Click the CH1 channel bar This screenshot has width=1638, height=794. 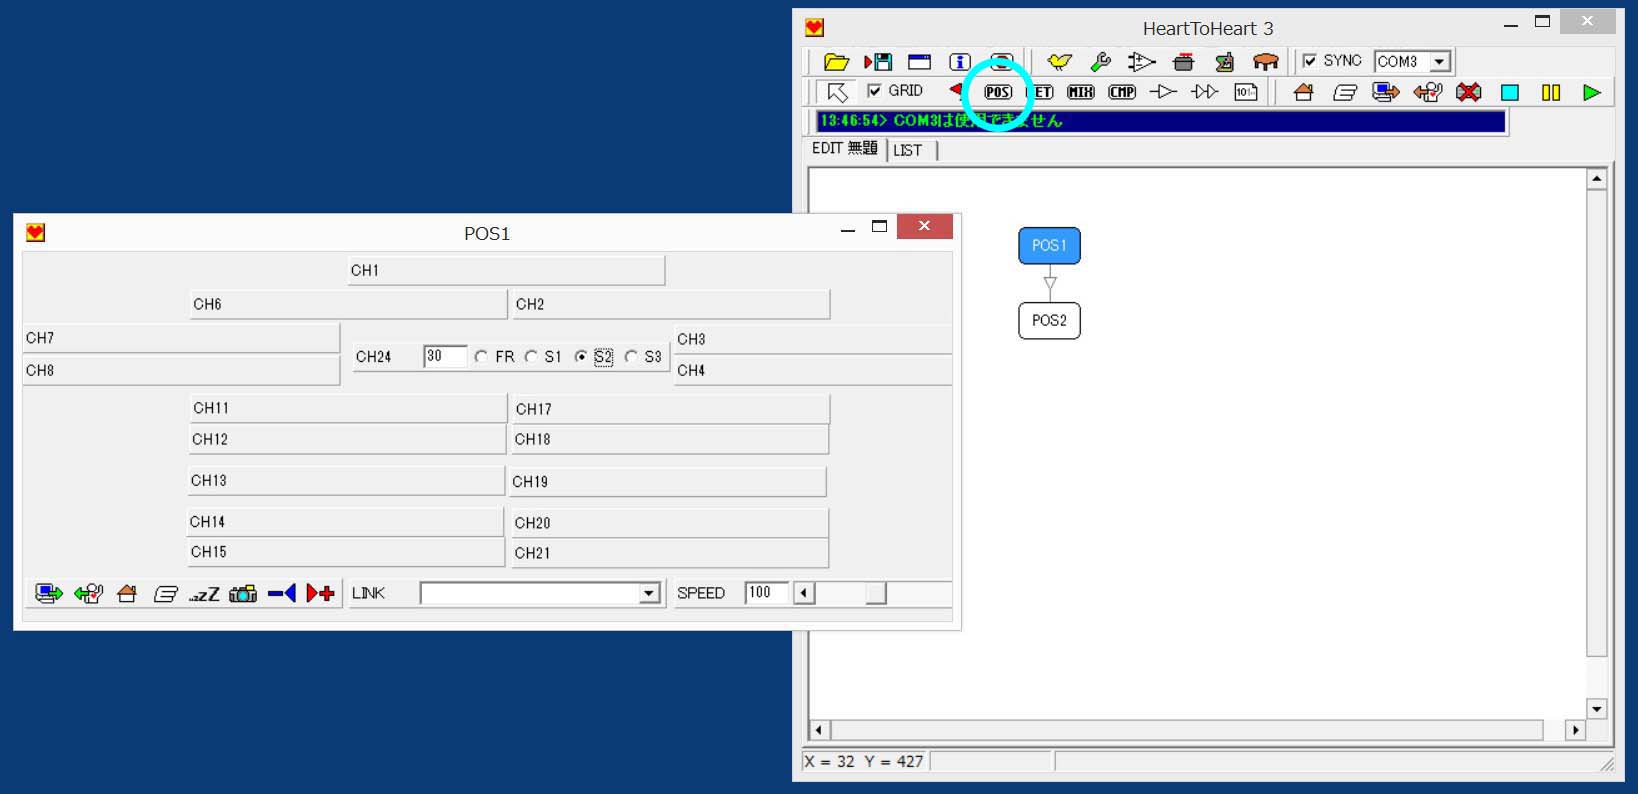click(x=506, y=271)
